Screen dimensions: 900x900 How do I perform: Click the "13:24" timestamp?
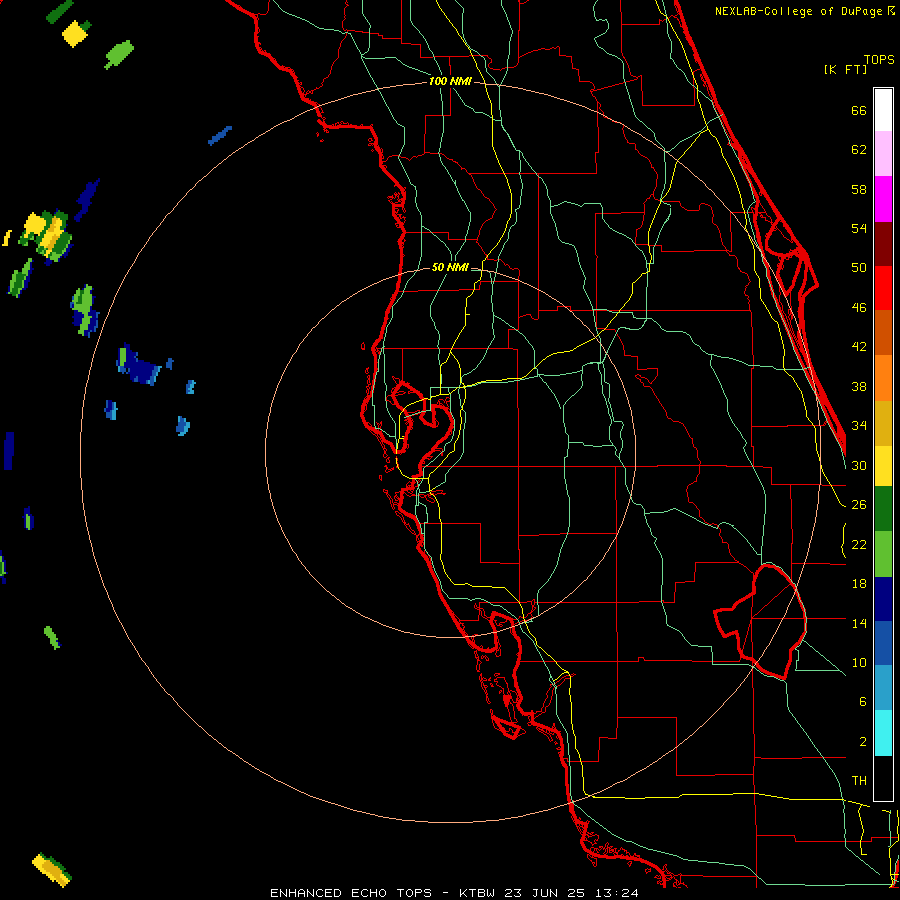616,893
